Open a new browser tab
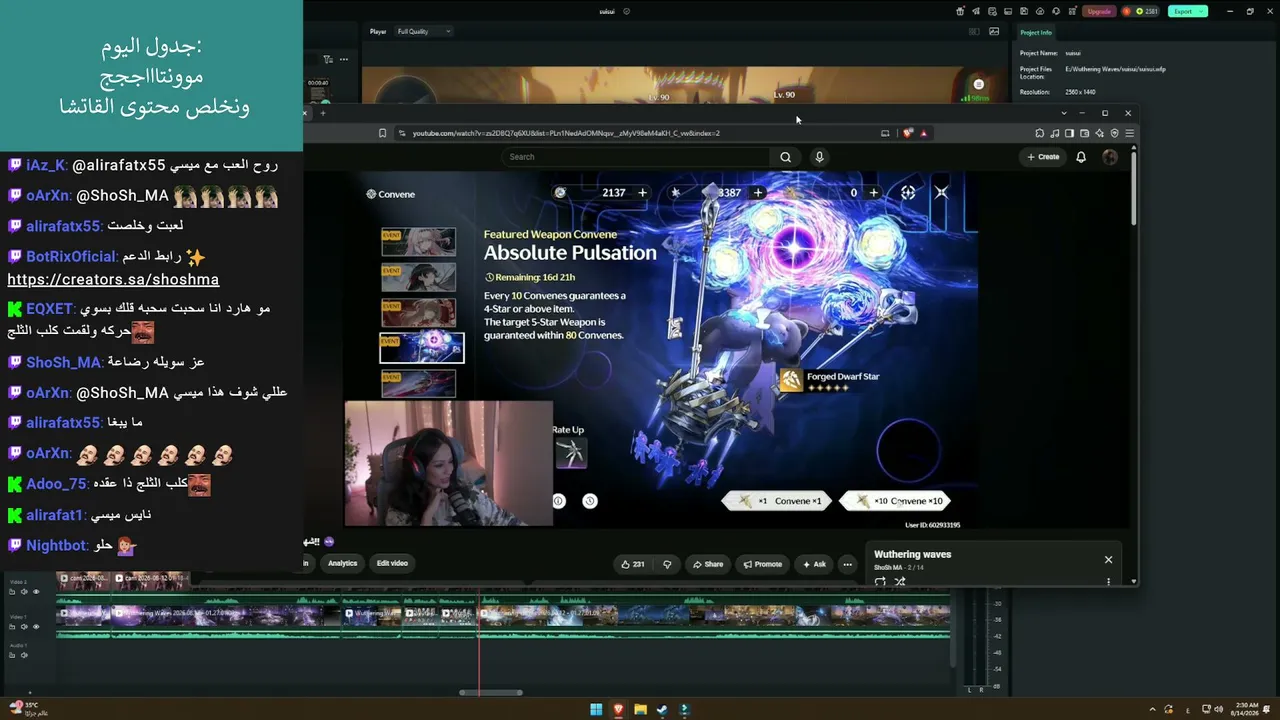The height and width of the screenshot is (720, 1280). coord(322,113)
